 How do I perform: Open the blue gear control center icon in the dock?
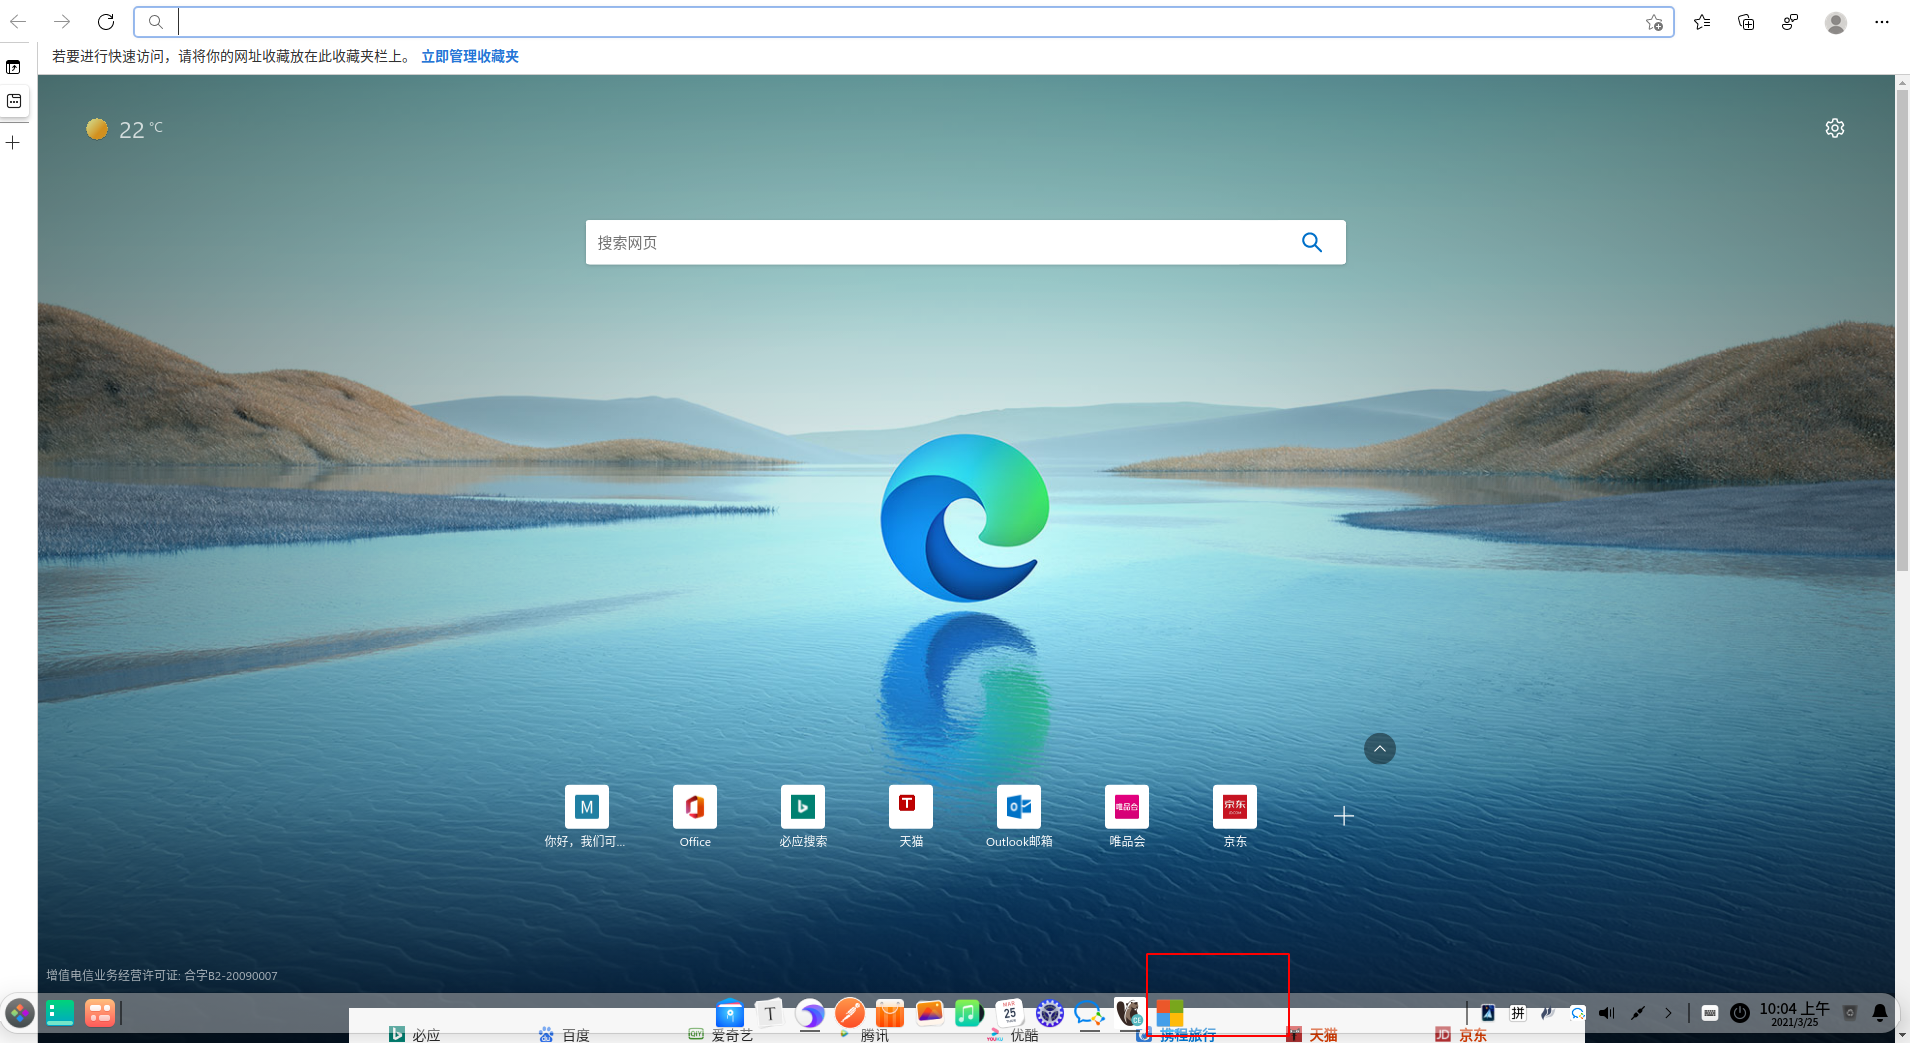point(1049,1013)
